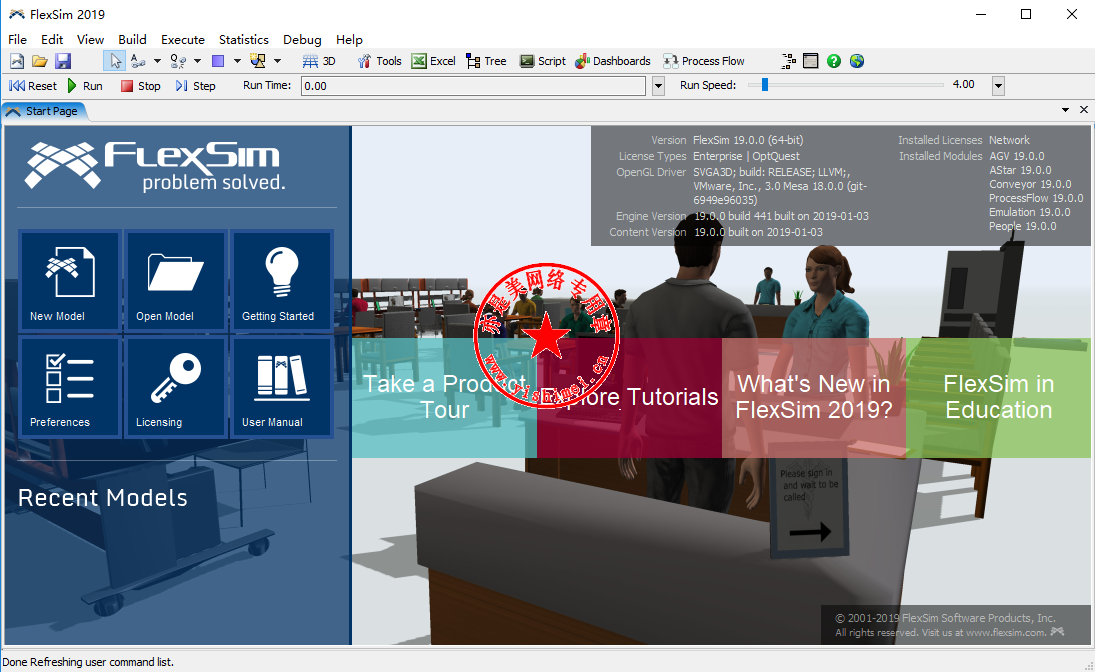Expand the create objects dropdown arrow

click(x=237, y=61)
